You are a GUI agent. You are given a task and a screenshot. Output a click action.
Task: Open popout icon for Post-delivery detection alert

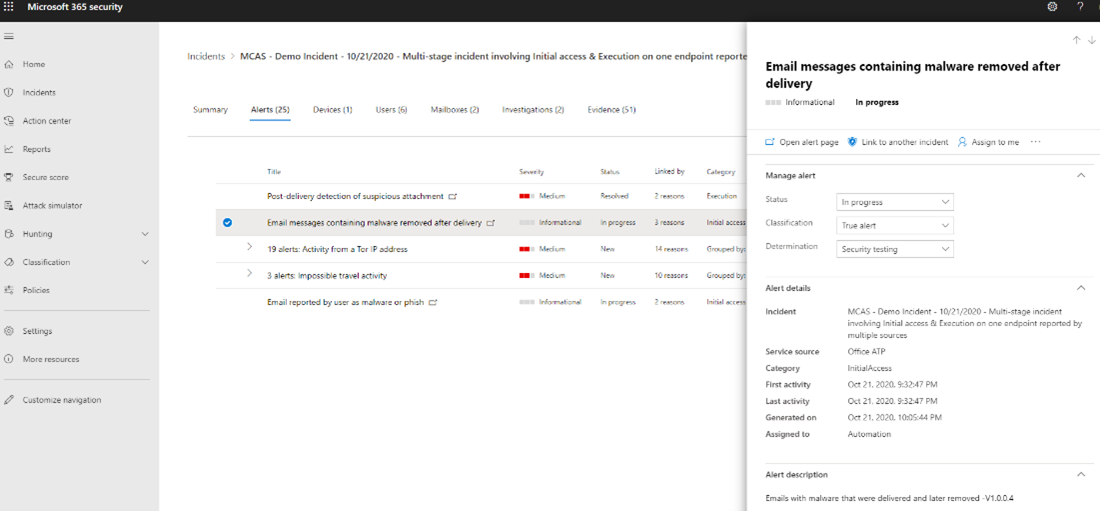click(x=452, y=197)
